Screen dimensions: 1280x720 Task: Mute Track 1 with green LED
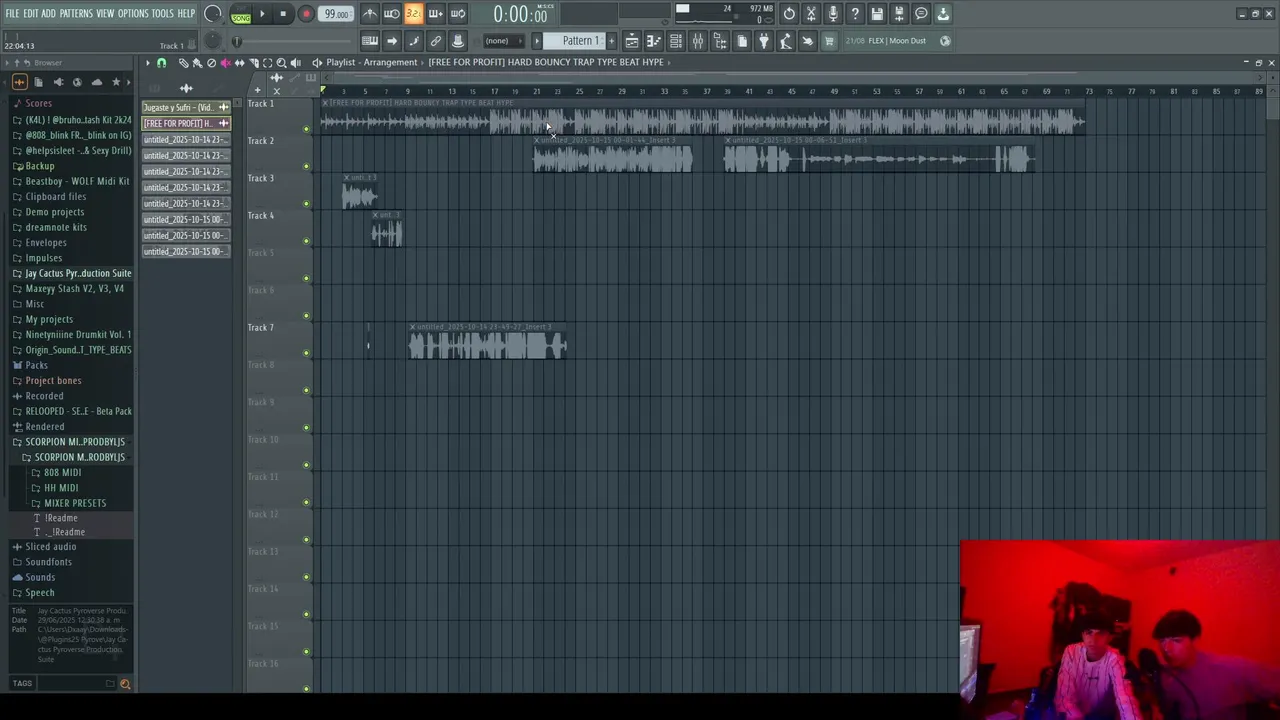point(306,129)
